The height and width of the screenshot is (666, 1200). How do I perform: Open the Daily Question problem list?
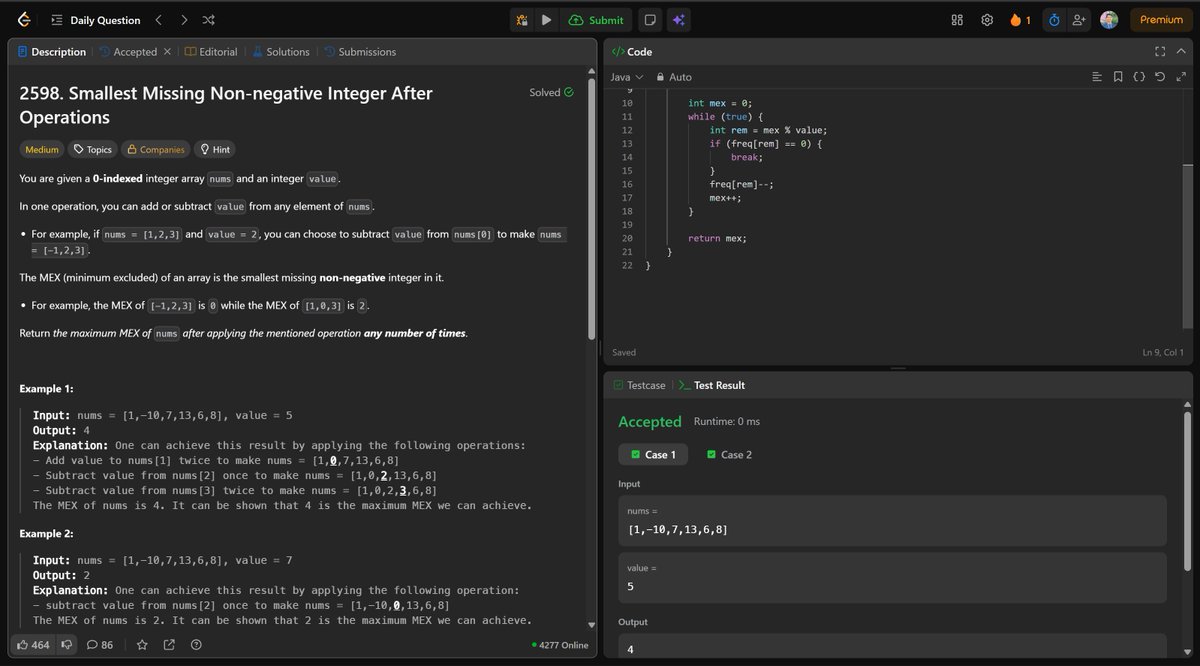coord(95,20)
